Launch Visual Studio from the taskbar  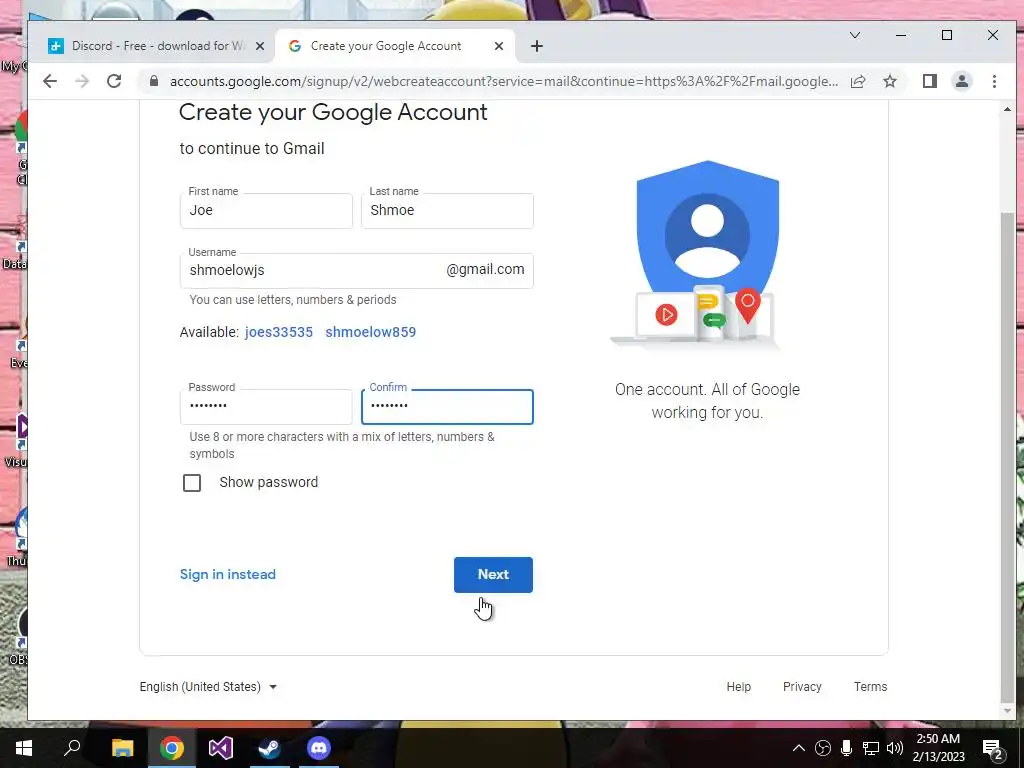(221, 748)
